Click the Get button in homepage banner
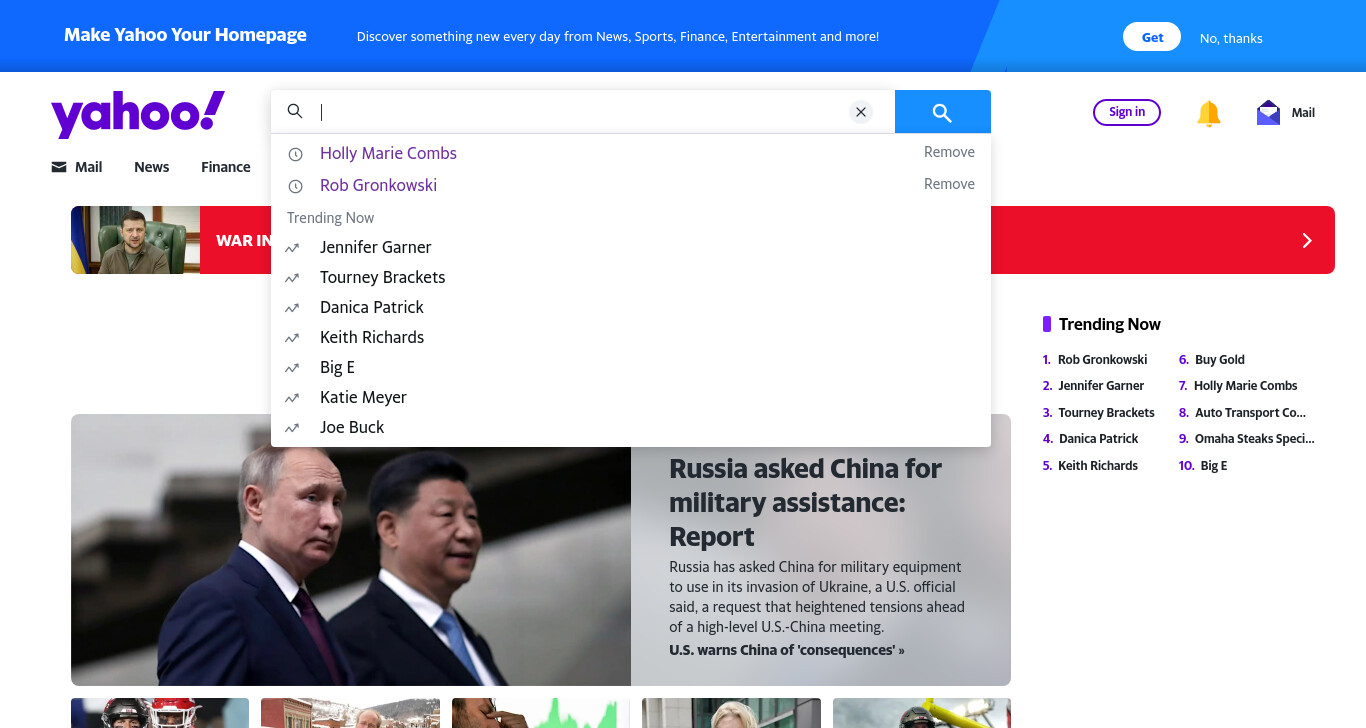Screen dimensions: 1366x728 tap(1152, 37)
